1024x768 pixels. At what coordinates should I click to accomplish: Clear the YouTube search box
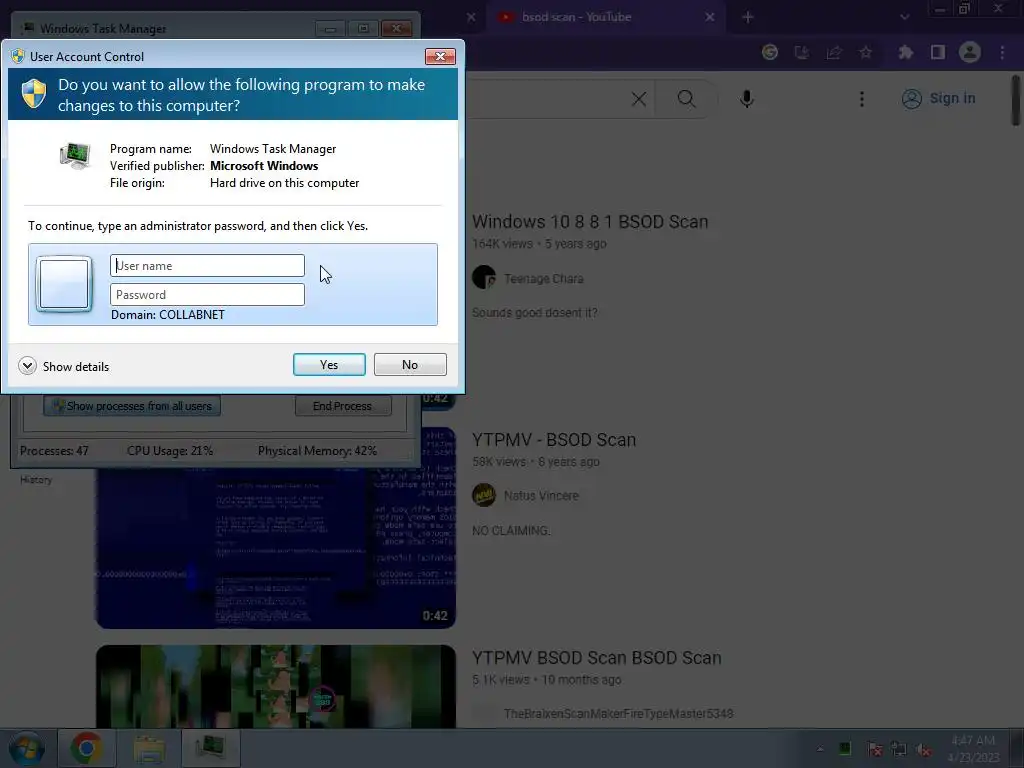point(639,99)
